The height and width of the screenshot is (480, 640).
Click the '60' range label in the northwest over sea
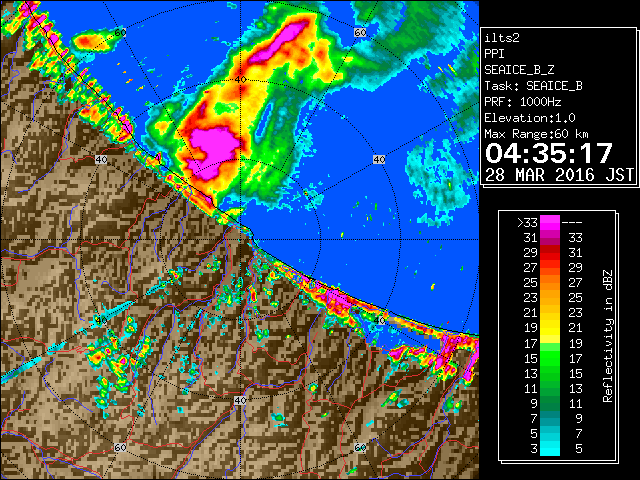120,32
